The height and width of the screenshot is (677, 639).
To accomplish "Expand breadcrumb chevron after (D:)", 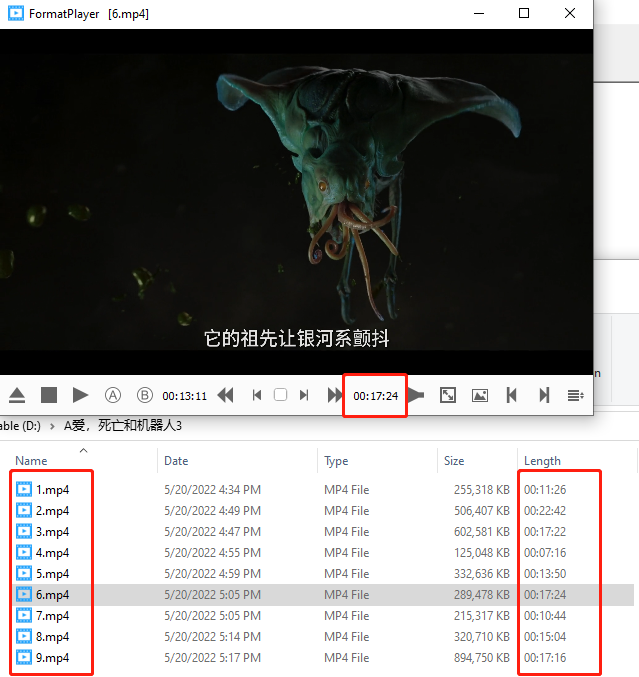I will click(x=52, y=426).
